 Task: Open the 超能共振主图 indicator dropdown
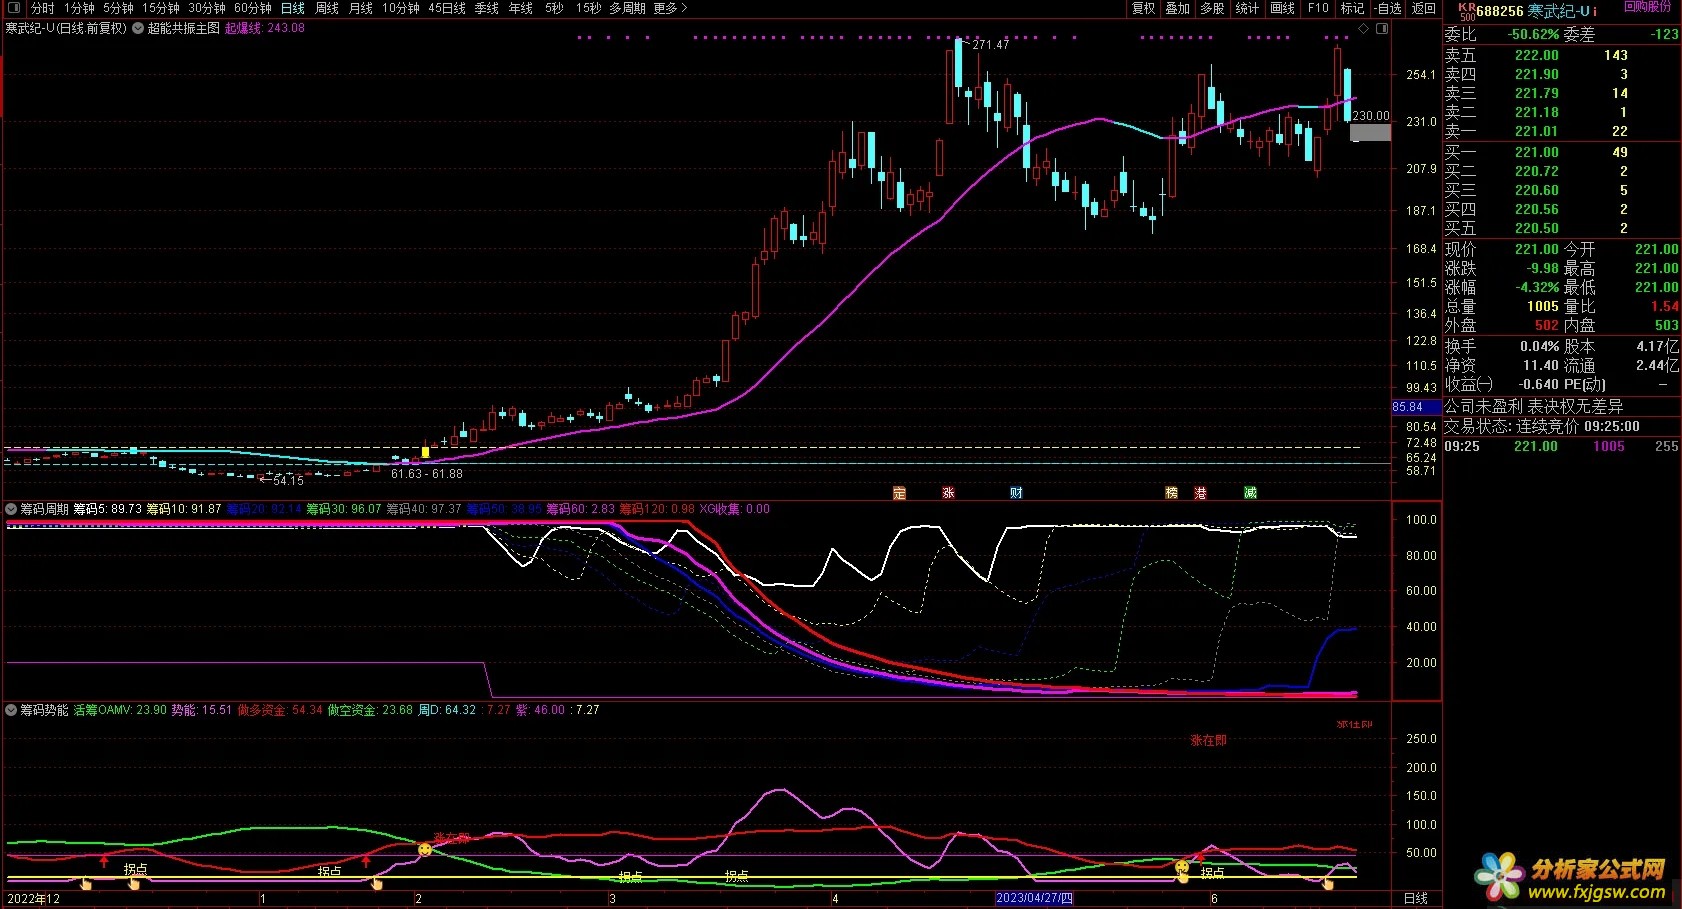(138, 29)
